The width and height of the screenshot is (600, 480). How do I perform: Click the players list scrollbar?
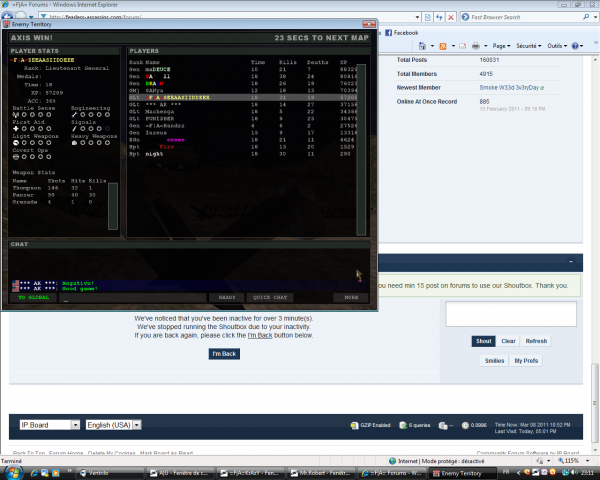[x=361, y=149]
